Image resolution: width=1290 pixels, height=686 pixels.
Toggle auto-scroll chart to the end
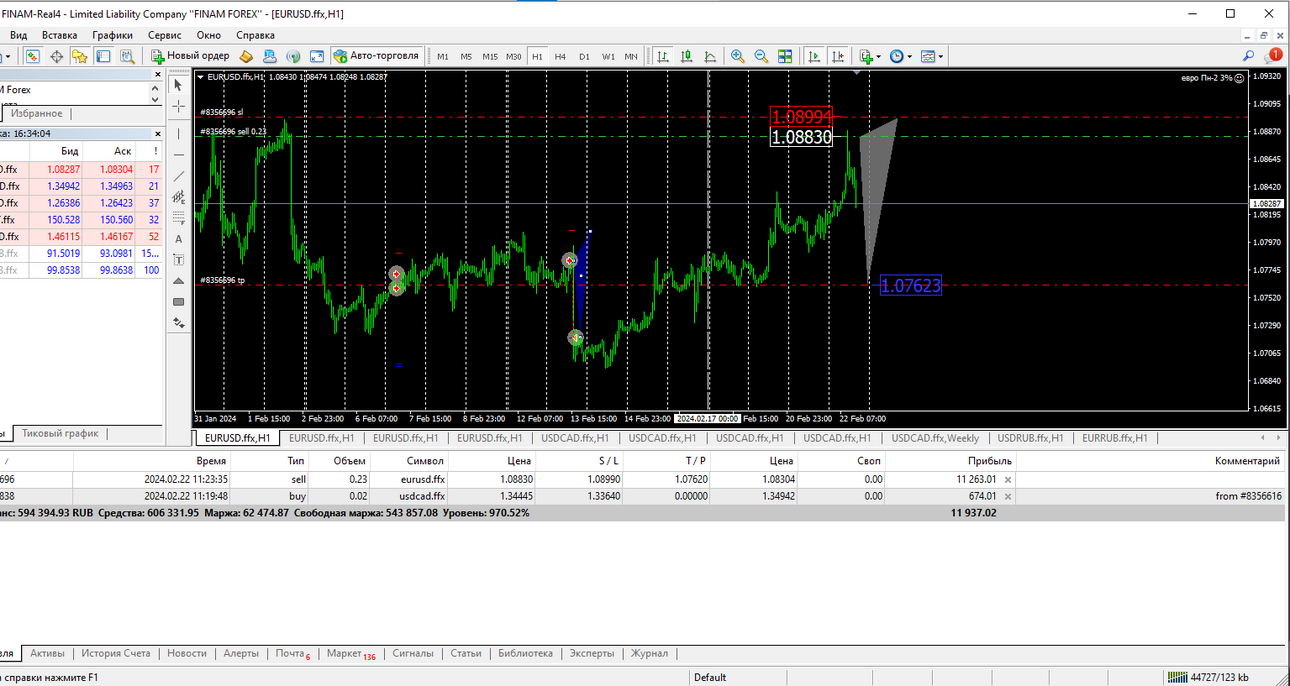[x=814, y=56]
